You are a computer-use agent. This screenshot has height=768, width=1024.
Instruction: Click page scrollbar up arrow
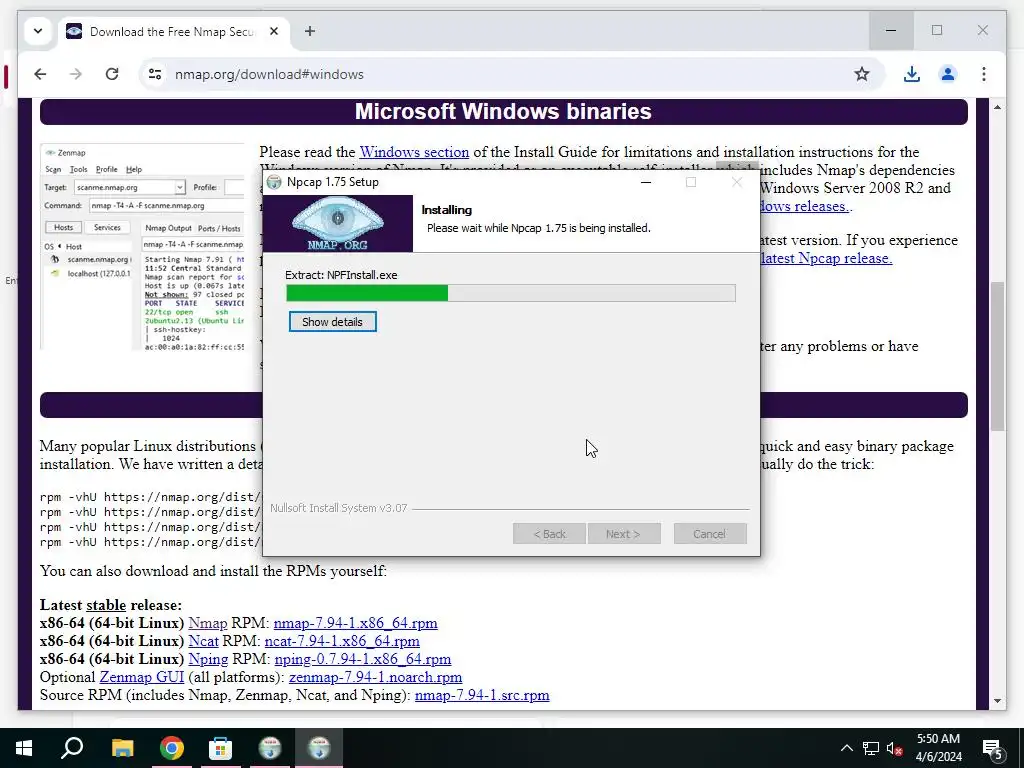(x=997, y=107)
